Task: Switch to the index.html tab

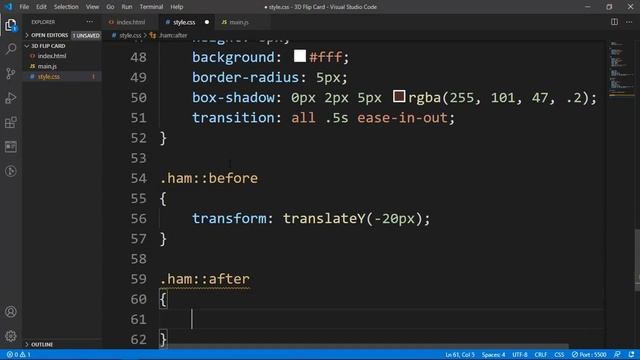Action: tap(130, 22)
